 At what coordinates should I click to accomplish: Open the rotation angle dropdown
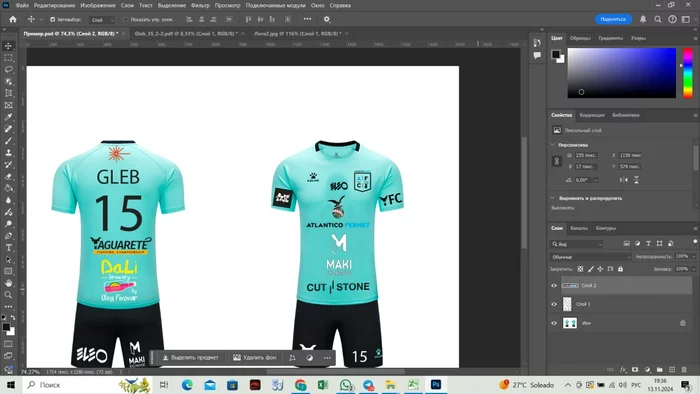click(x=596, y=180)
